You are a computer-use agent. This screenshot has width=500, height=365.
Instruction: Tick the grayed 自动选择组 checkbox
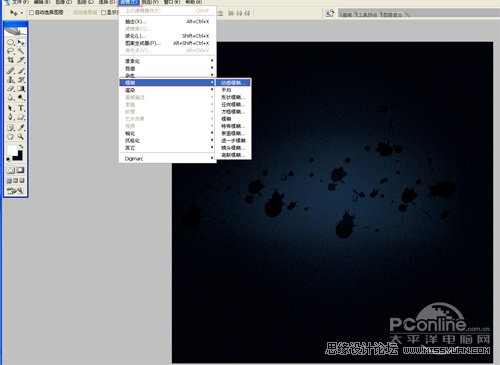tap(70, 12)
